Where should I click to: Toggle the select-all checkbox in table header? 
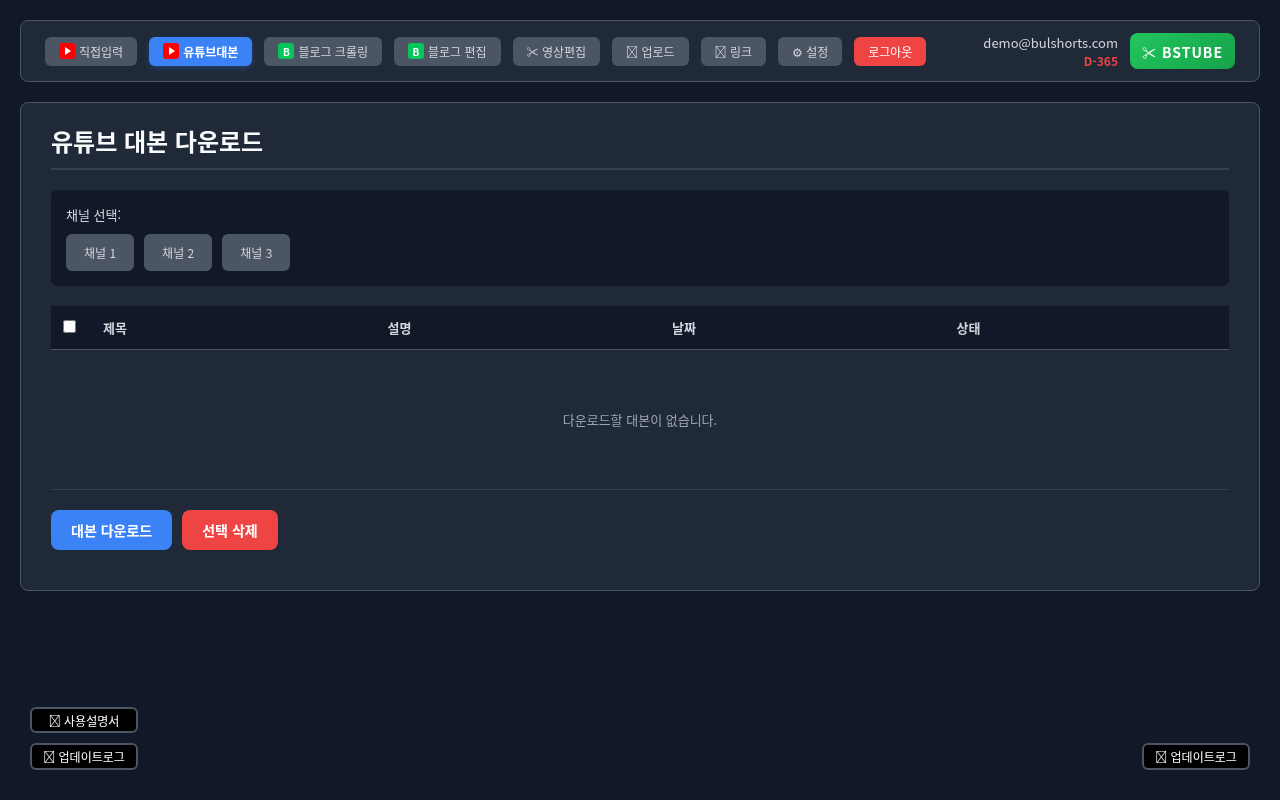tap(69, 326)
